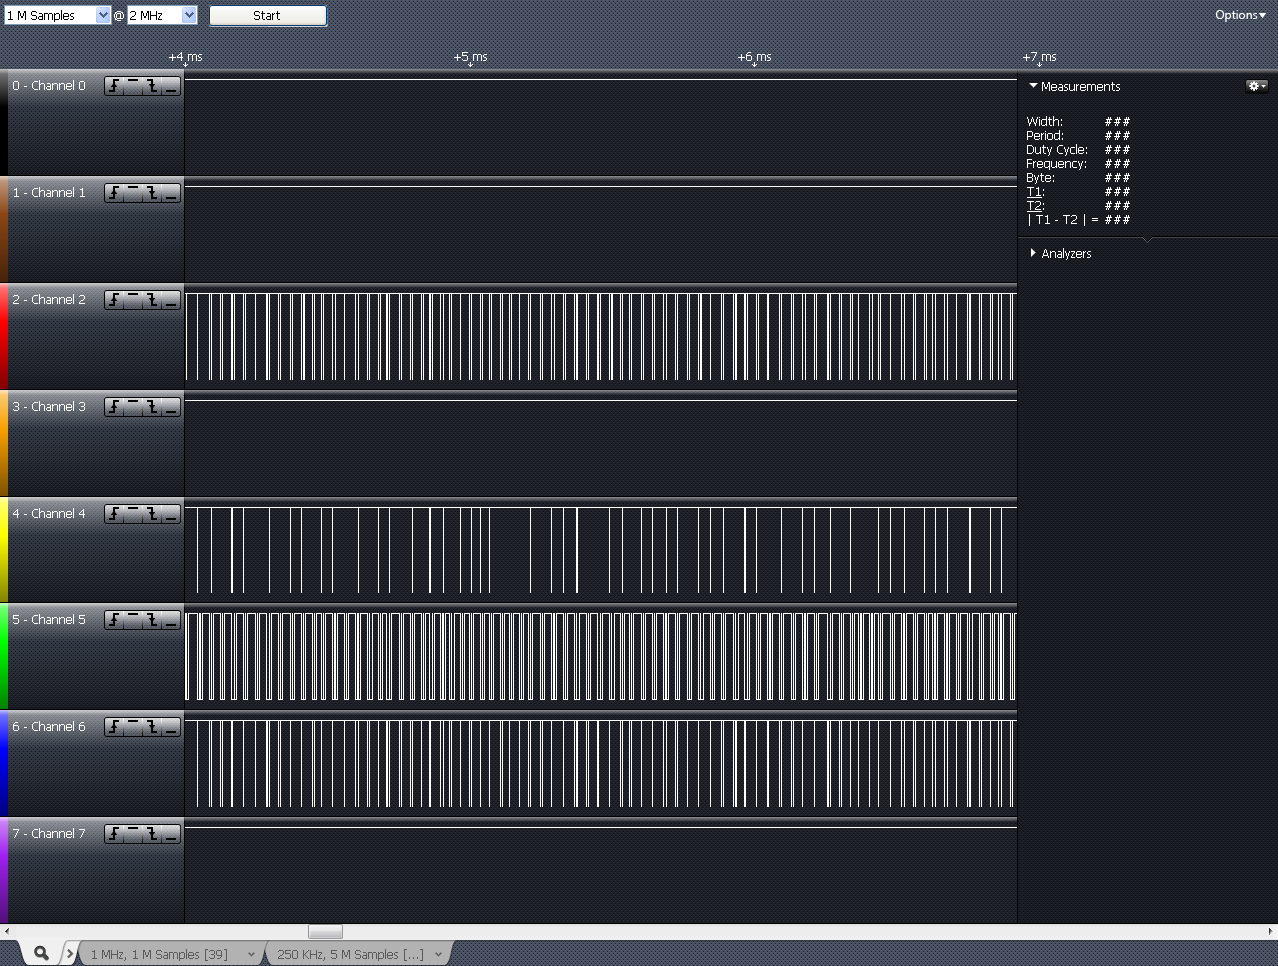1278x966 pixels.
Task: Set high level trigger on Channel 1
Action: coord(133,193)
